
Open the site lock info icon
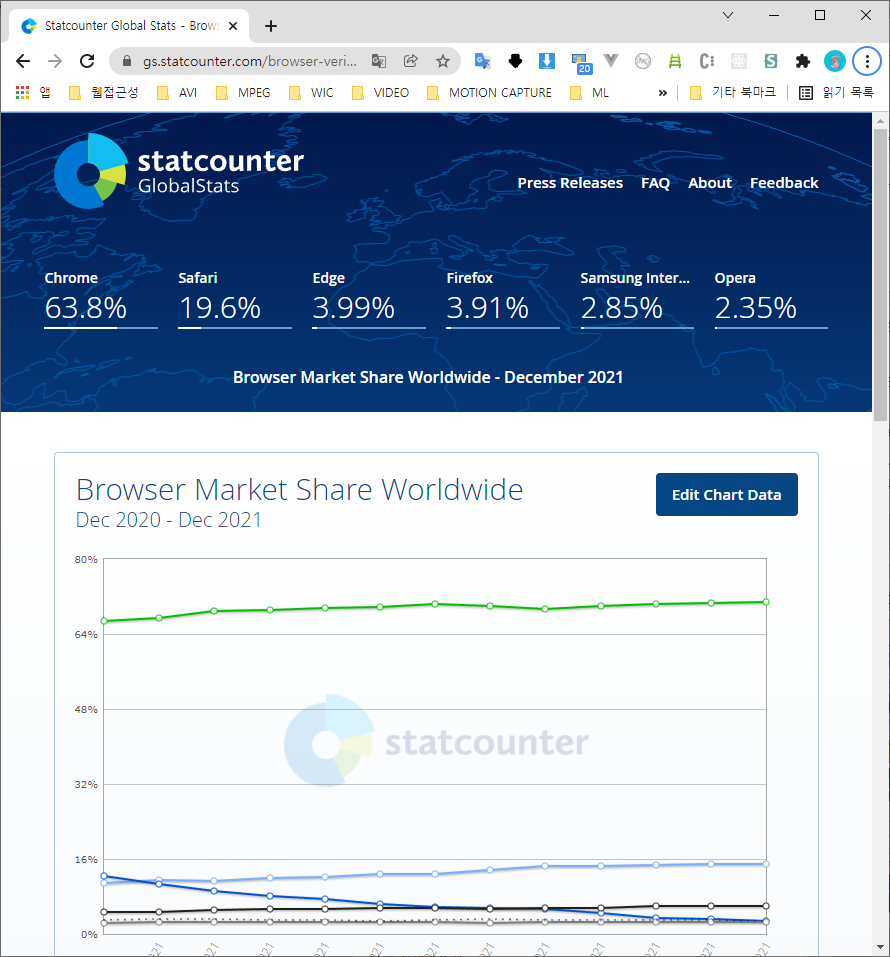tap(127, 61)
